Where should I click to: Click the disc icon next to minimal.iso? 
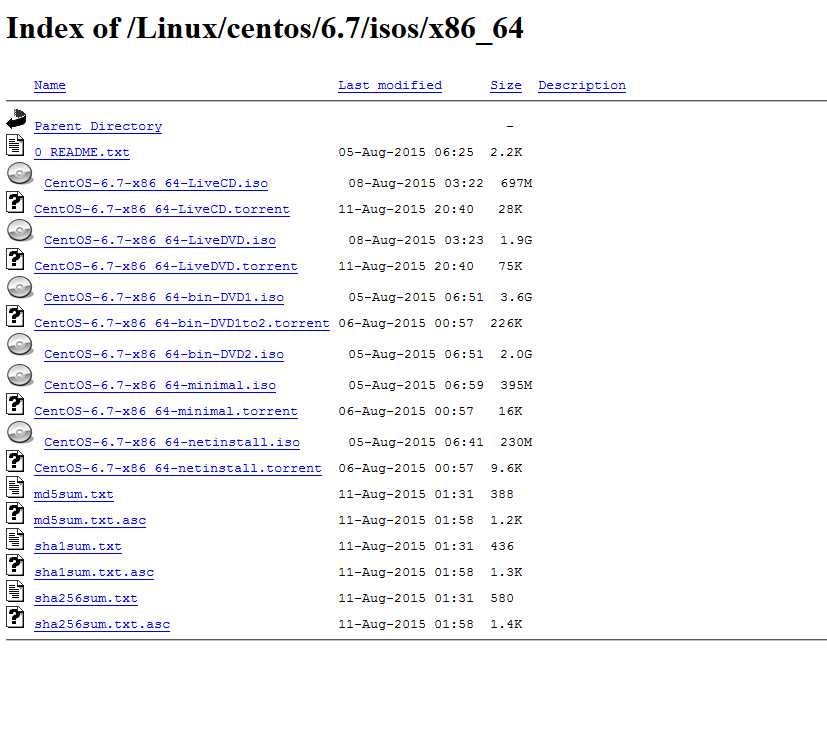point(20,375)
